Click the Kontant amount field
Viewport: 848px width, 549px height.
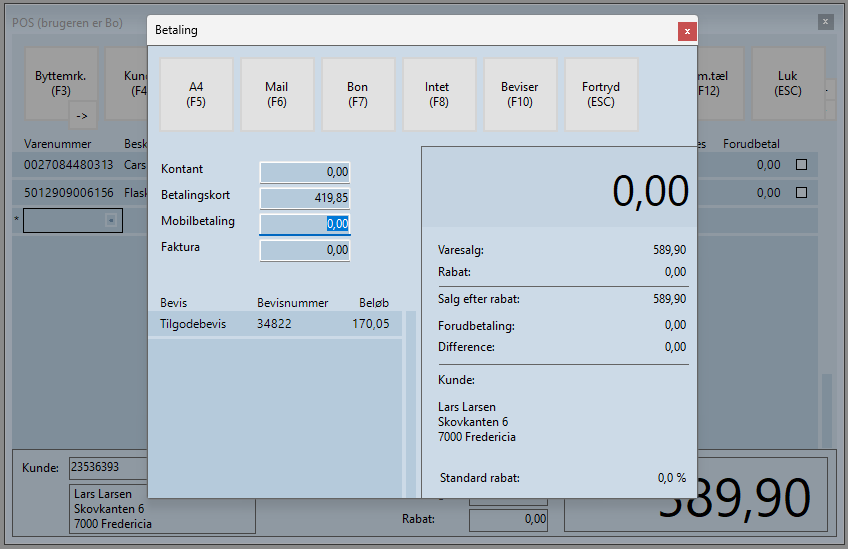[x=305, y=173]
